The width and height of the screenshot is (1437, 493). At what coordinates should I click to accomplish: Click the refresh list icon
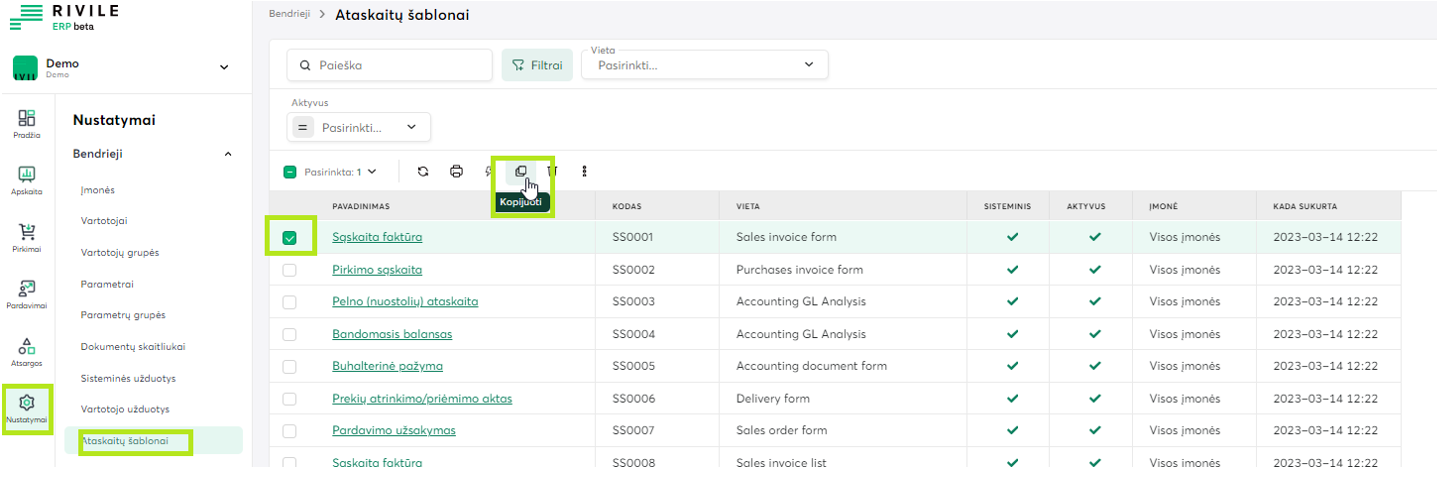coord(423,171)
